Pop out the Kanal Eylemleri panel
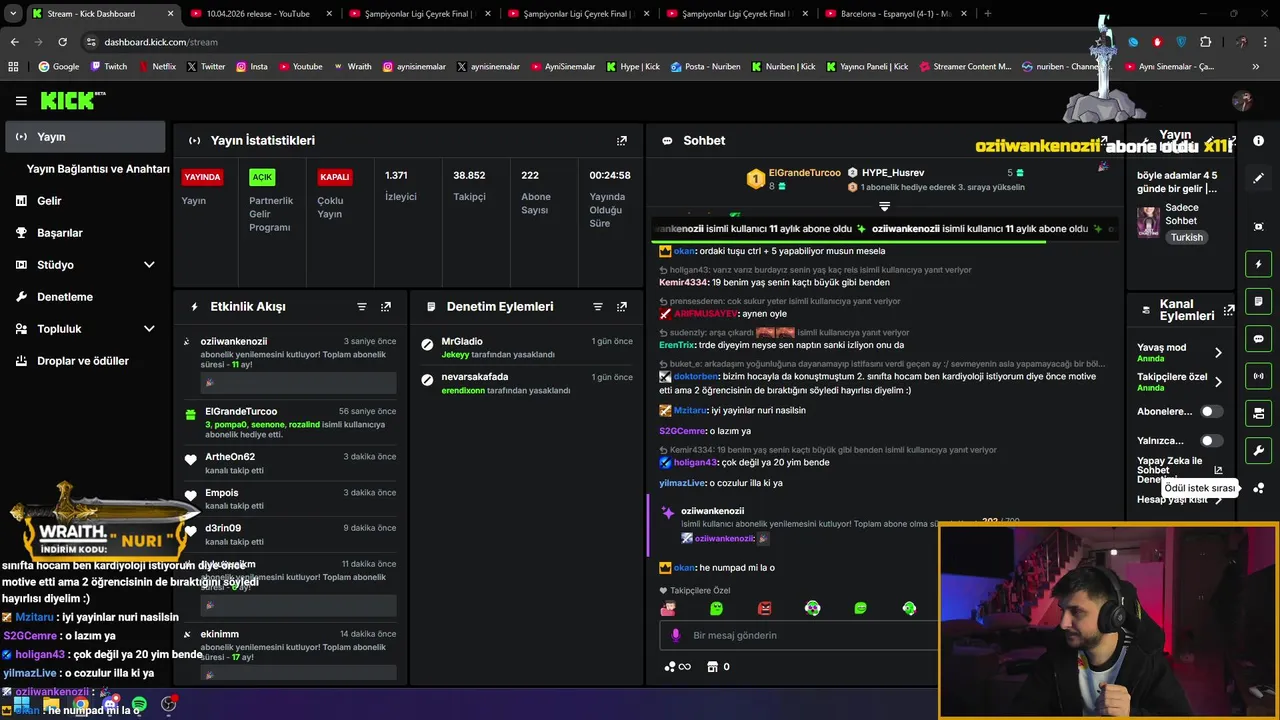The width and height of the screenshot is (1280, 720). (1229, 310)
